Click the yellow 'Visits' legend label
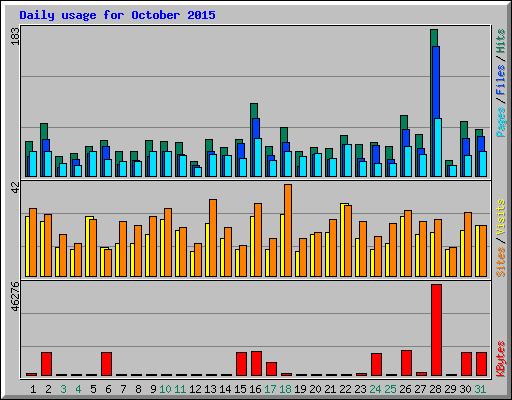Viewport: 512px width, 400px height. 501,218
